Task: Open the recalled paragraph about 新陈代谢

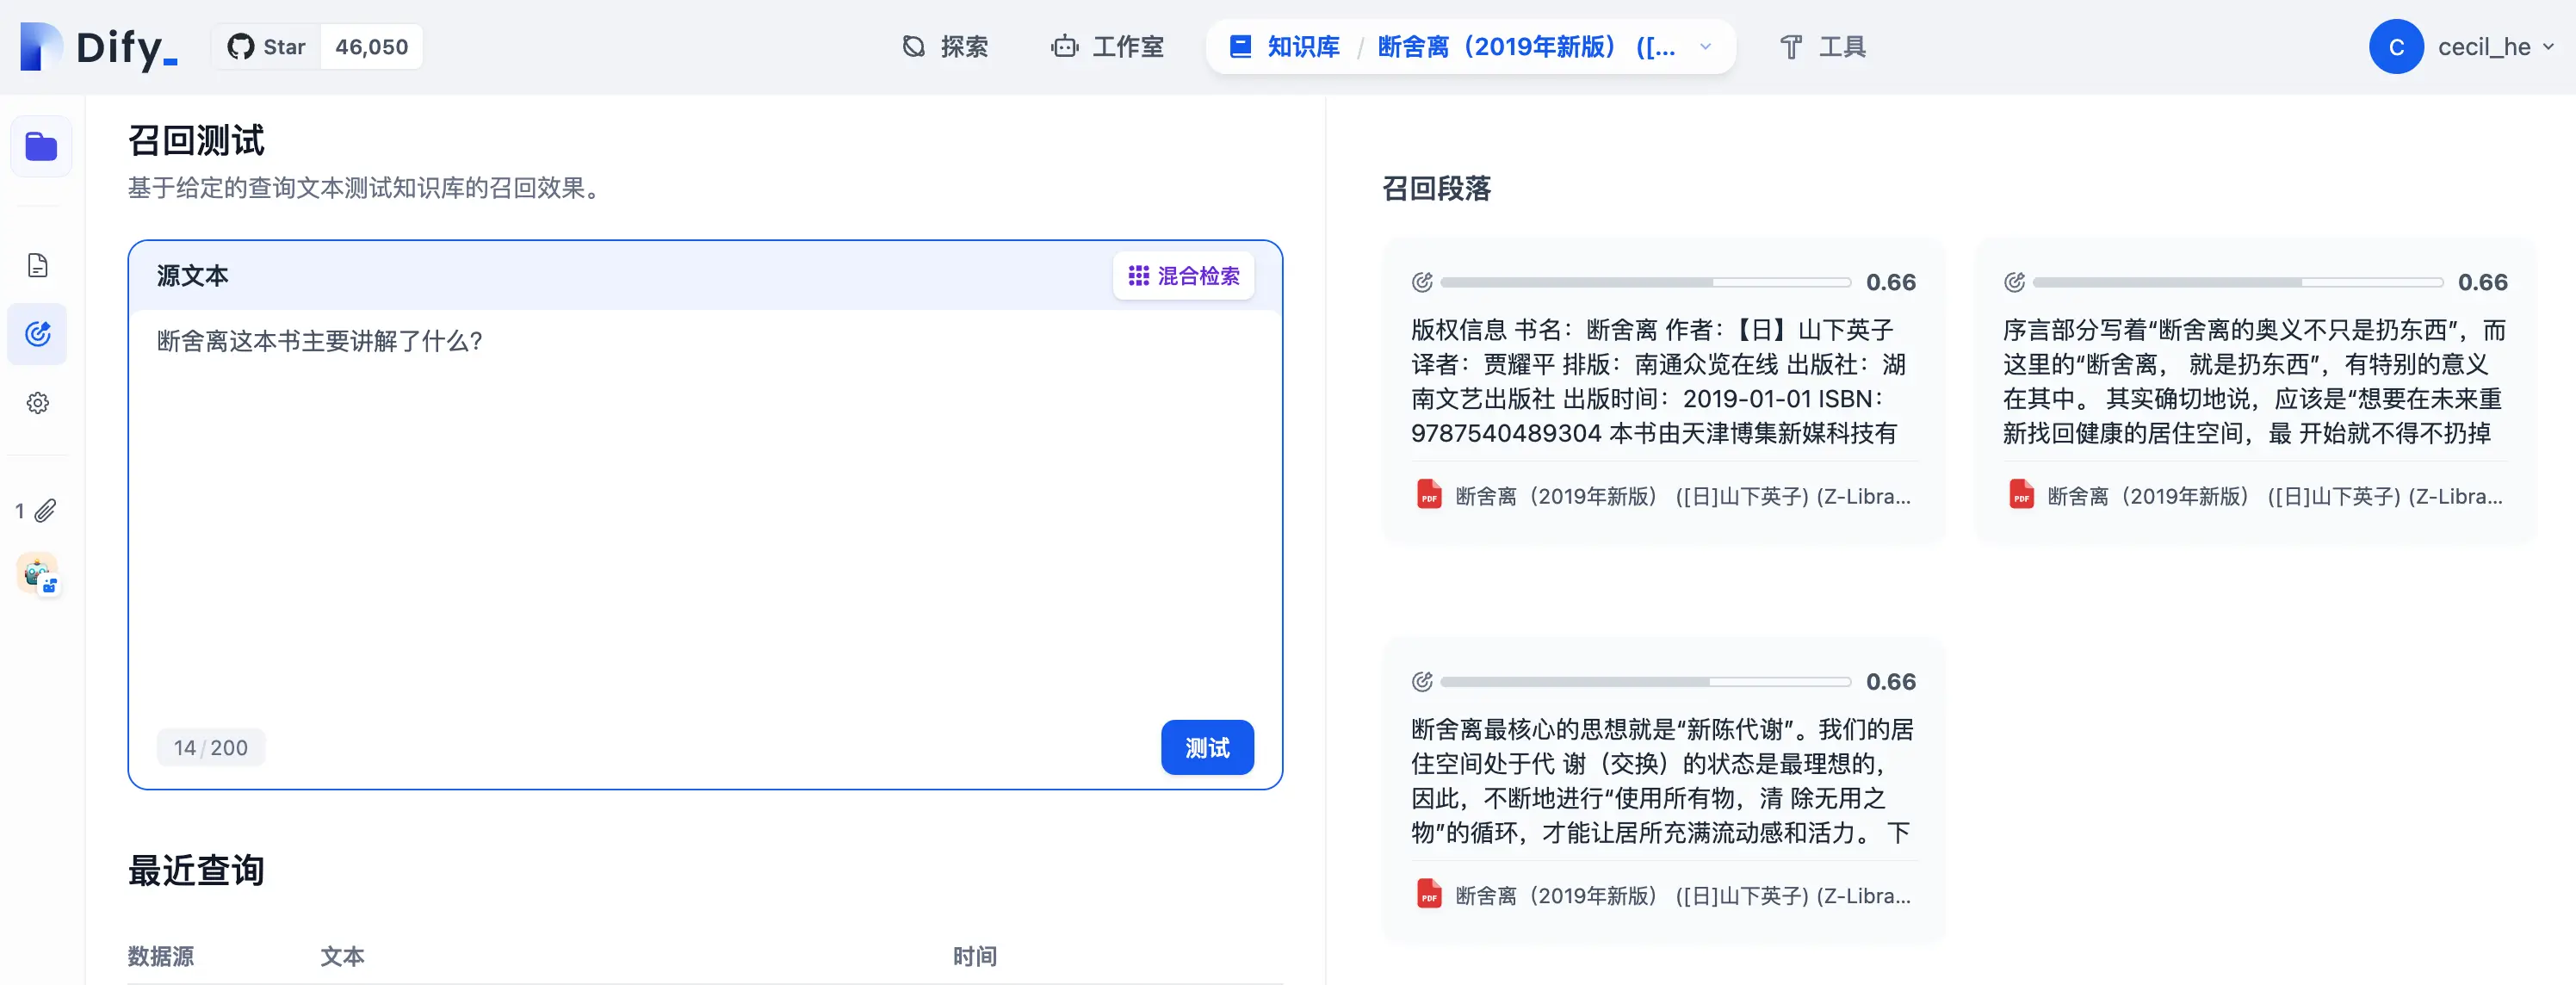Action: pos(1662,781)
